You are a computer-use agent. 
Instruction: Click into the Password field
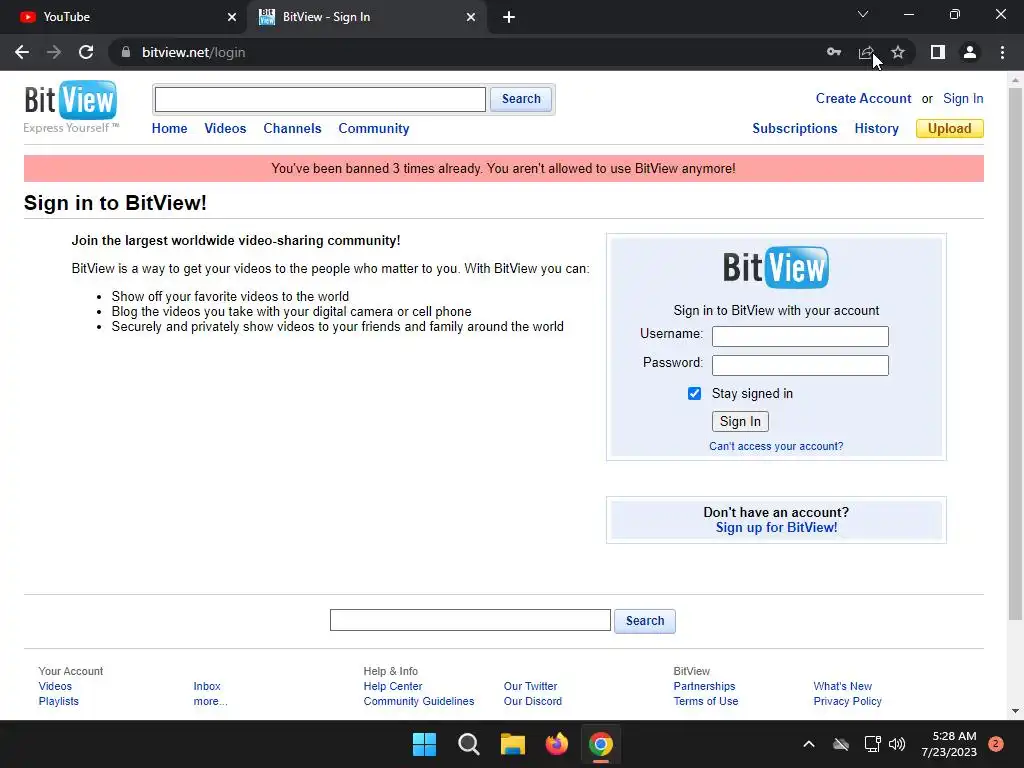click(800, 365)
